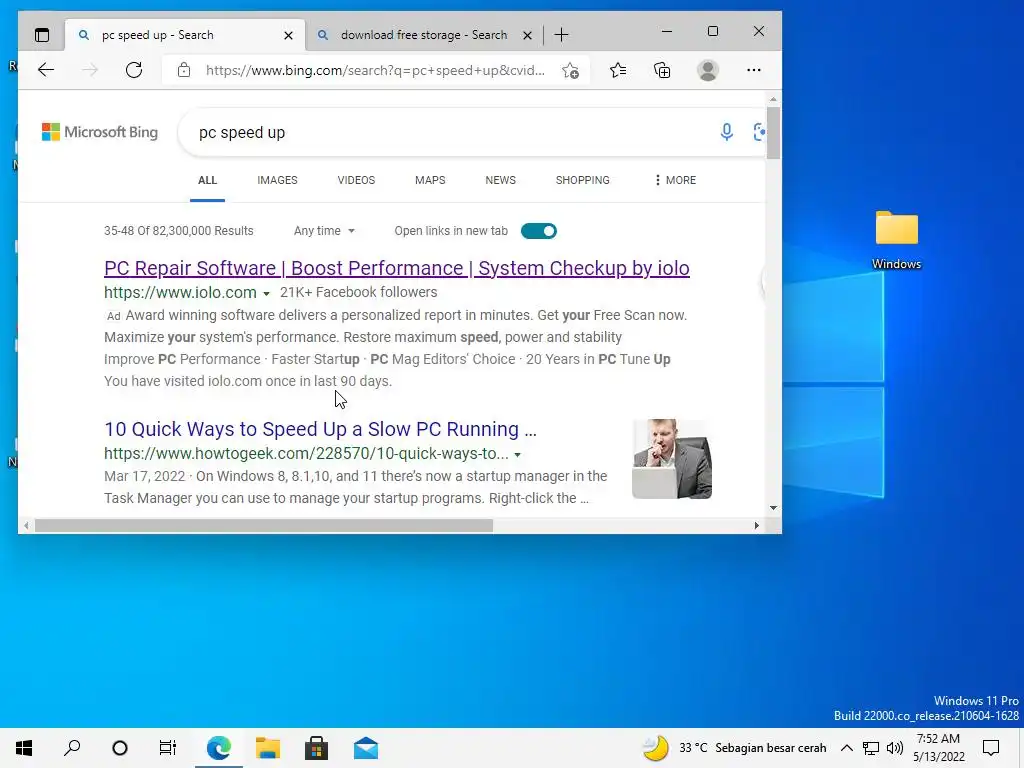
Task: Open the Collections icon in Edge toolbar
Action: [662, 70]
